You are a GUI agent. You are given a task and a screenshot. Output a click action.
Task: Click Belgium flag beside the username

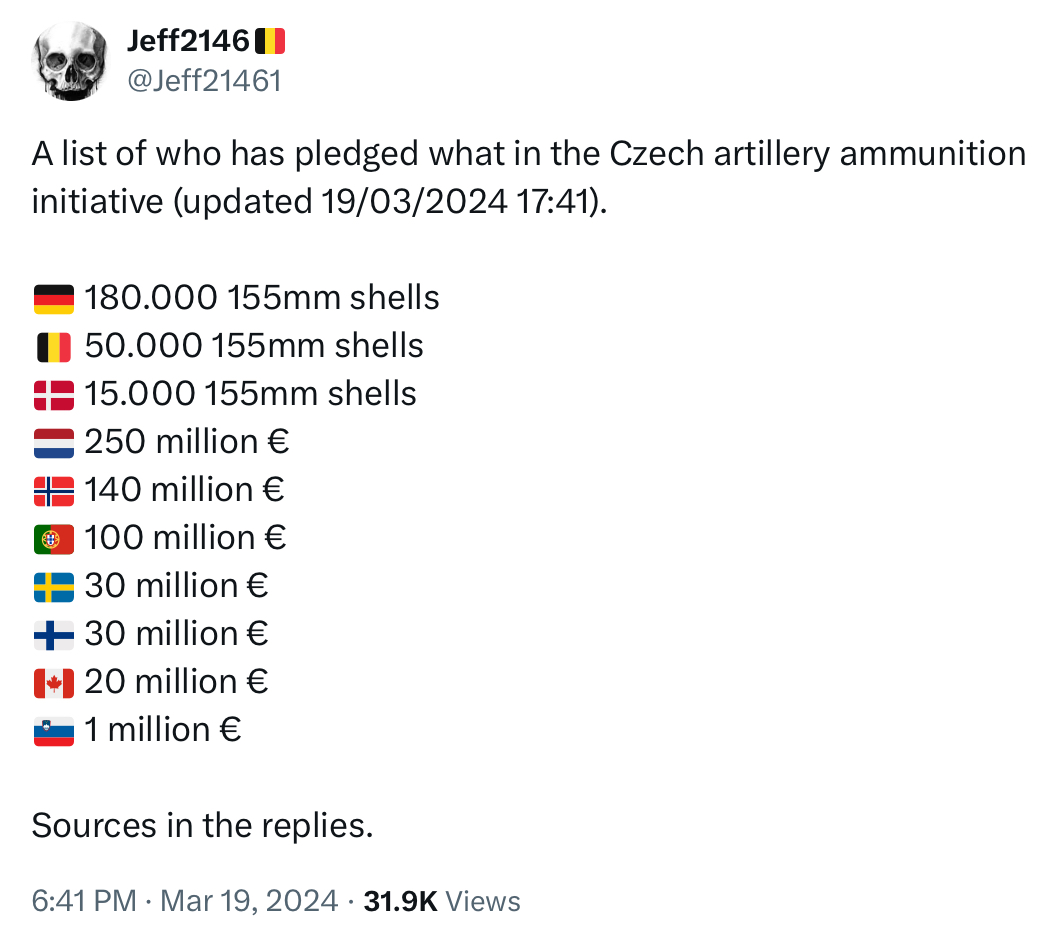(270, 41)
